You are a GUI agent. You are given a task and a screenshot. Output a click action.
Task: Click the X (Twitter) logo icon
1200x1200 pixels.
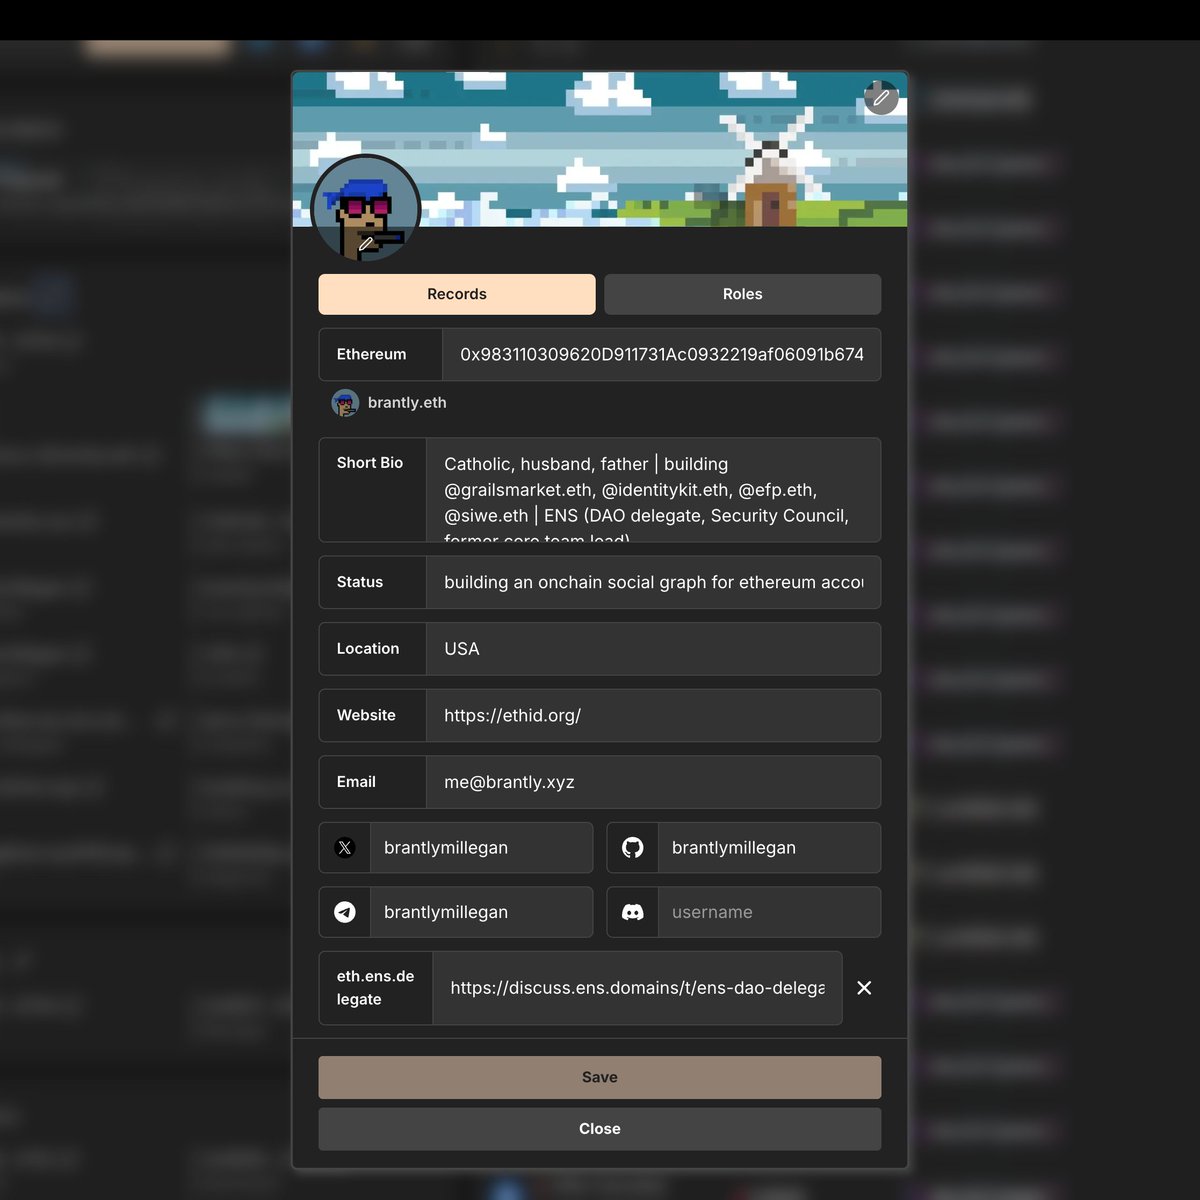pyautogui.click(x=345, y=848)
